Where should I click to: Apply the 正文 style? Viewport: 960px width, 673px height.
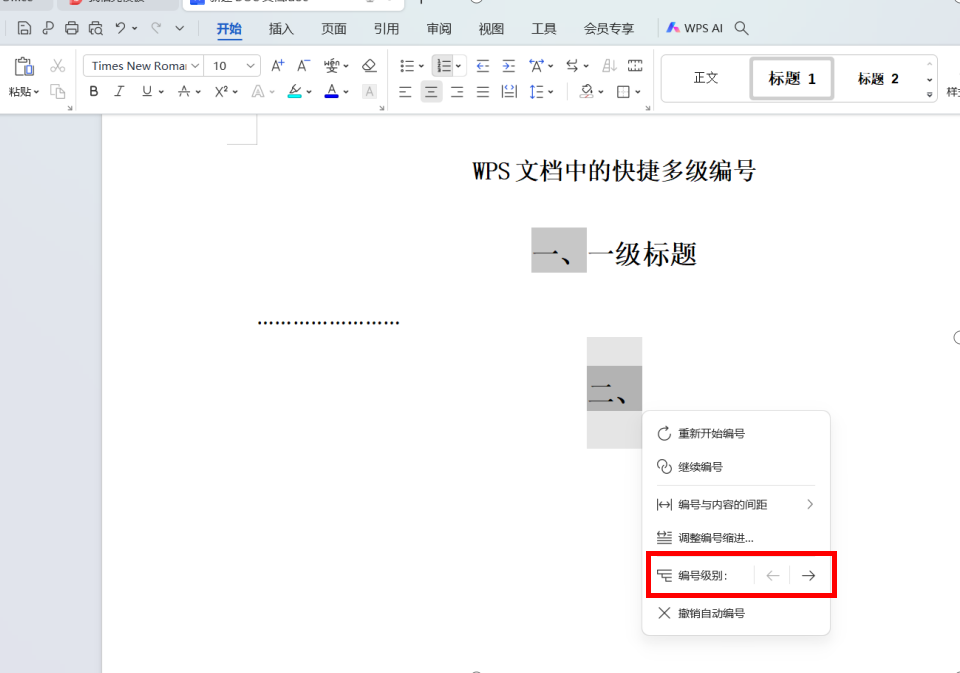706,78
